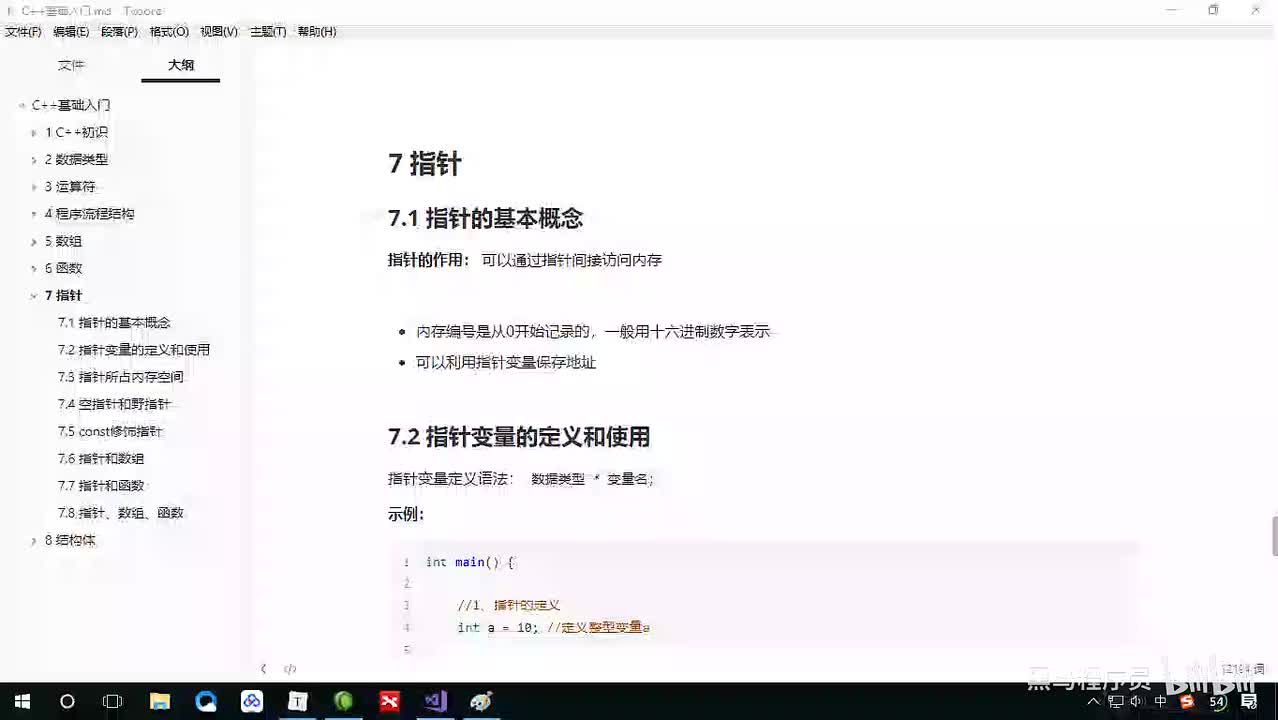Select the 8 结构体 outline entry
1278x720 pixels.
pyautogui.click(x=70, y=540)
